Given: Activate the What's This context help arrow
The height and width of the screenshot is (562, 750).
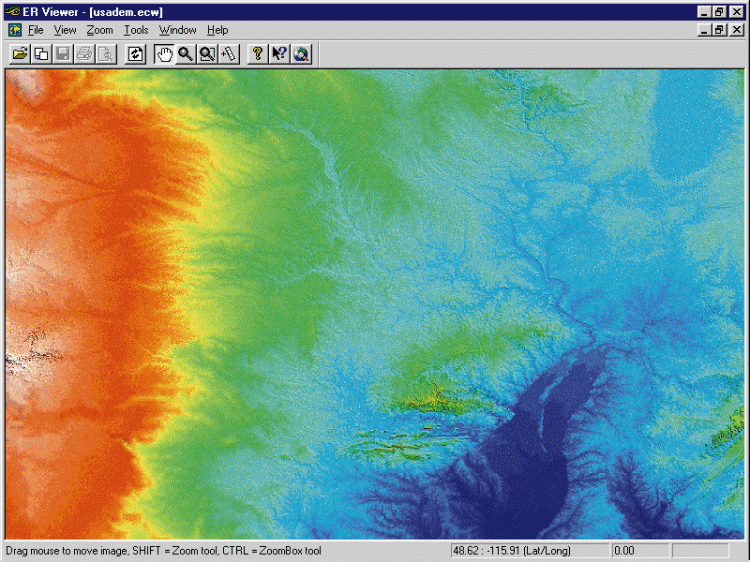Looking at the screenshot, I should 279,54.
